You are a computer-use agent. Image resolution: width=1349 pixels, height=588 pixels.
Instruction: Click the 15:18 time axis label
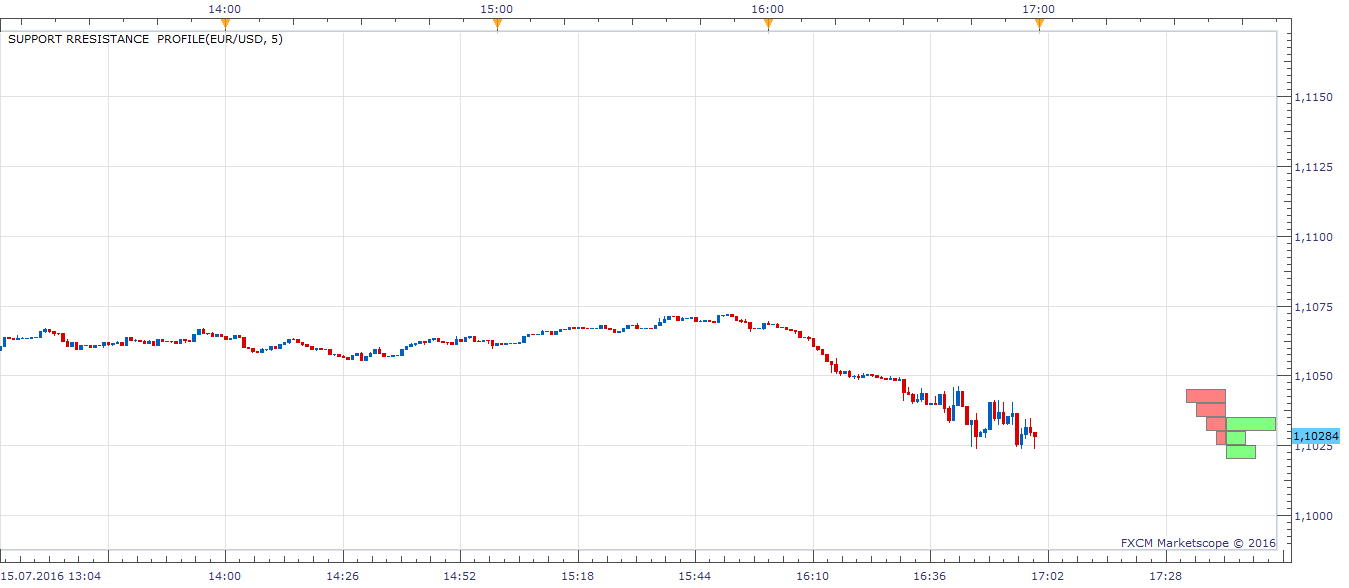(577, 576)
